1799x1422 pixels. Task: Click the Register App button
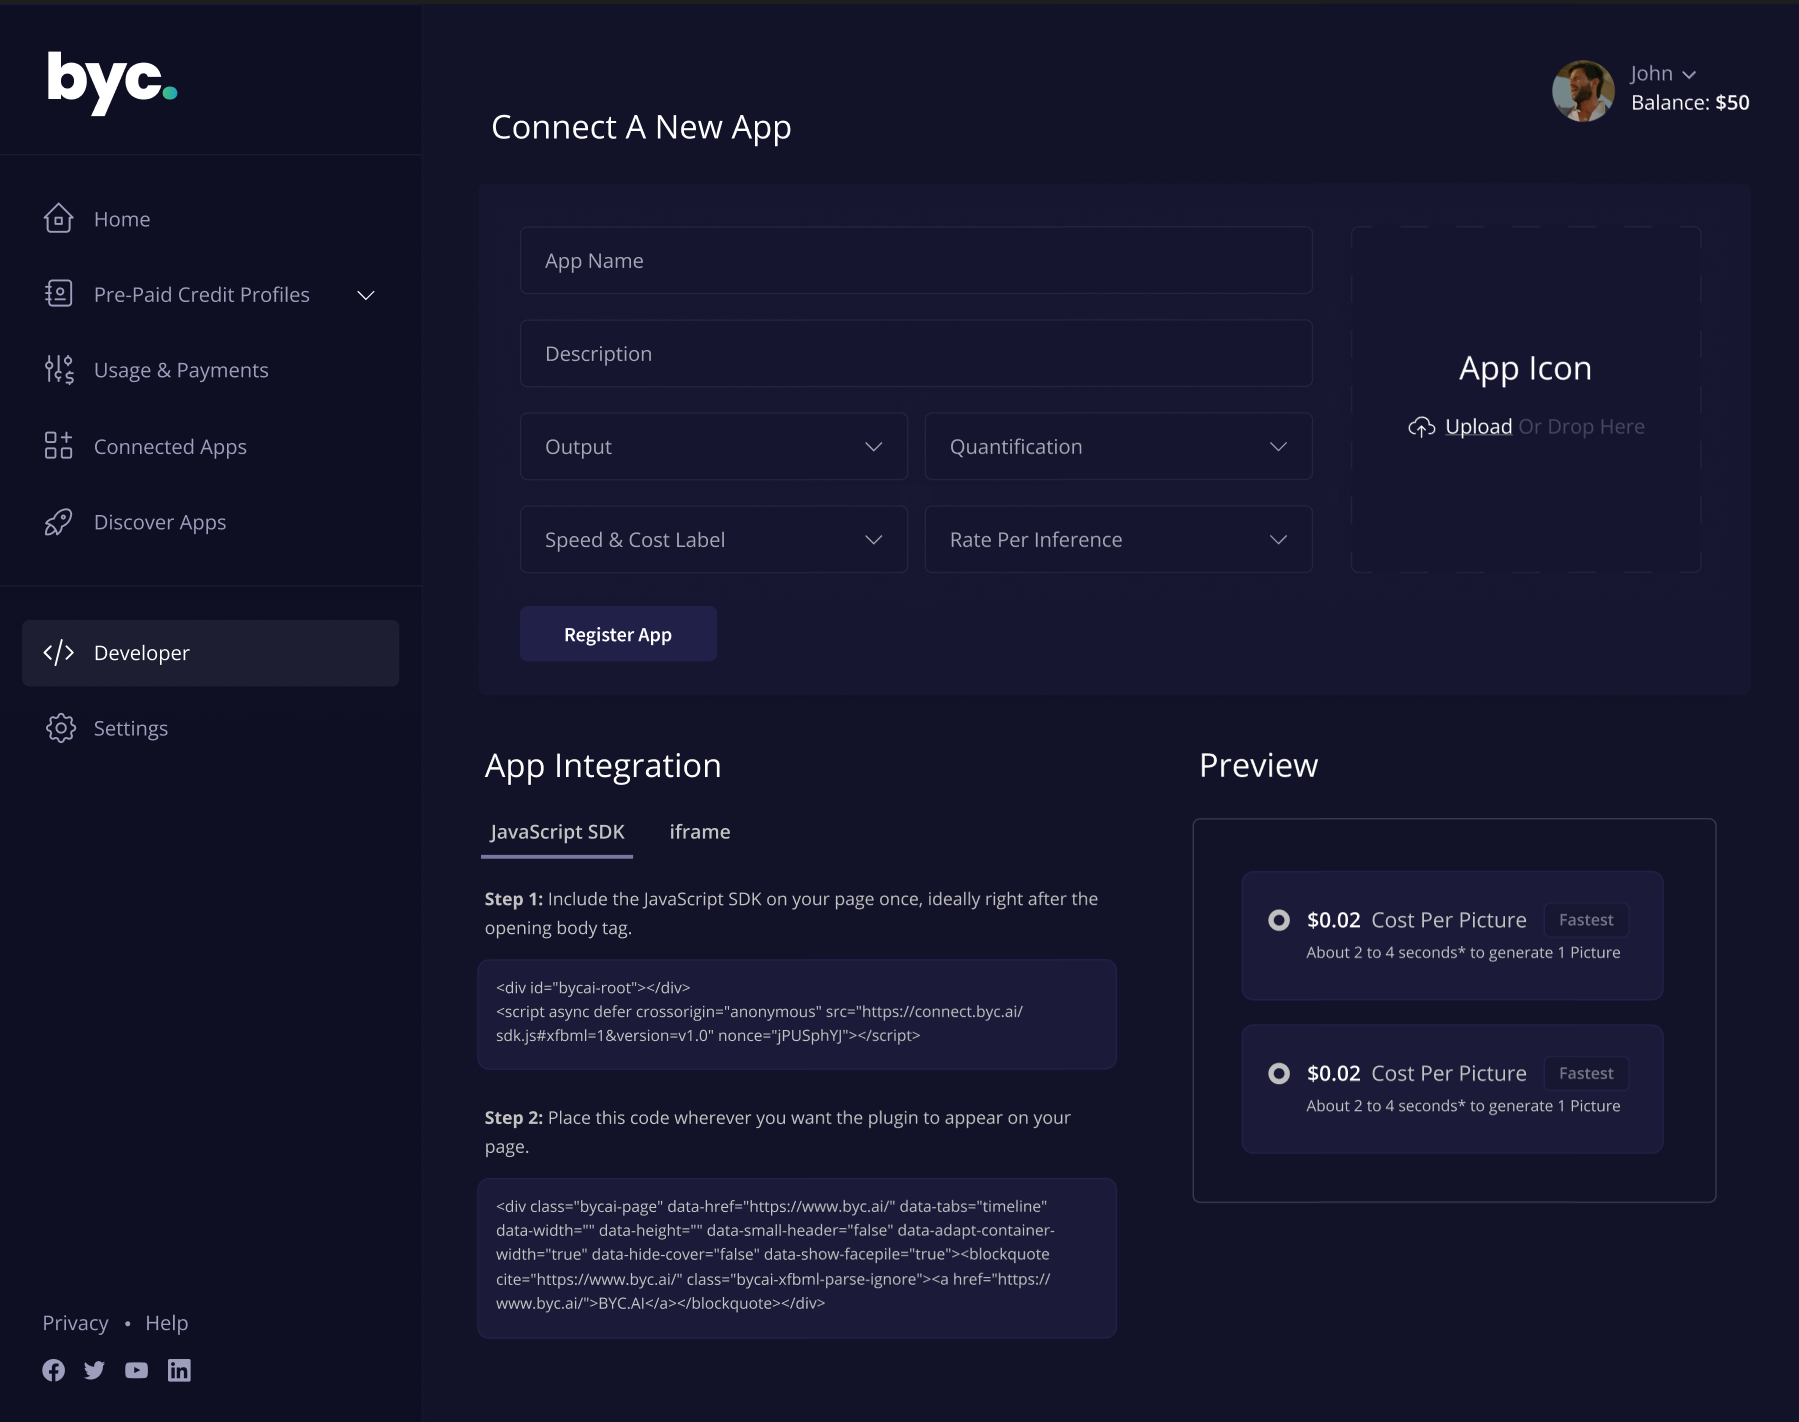(618, 634)
